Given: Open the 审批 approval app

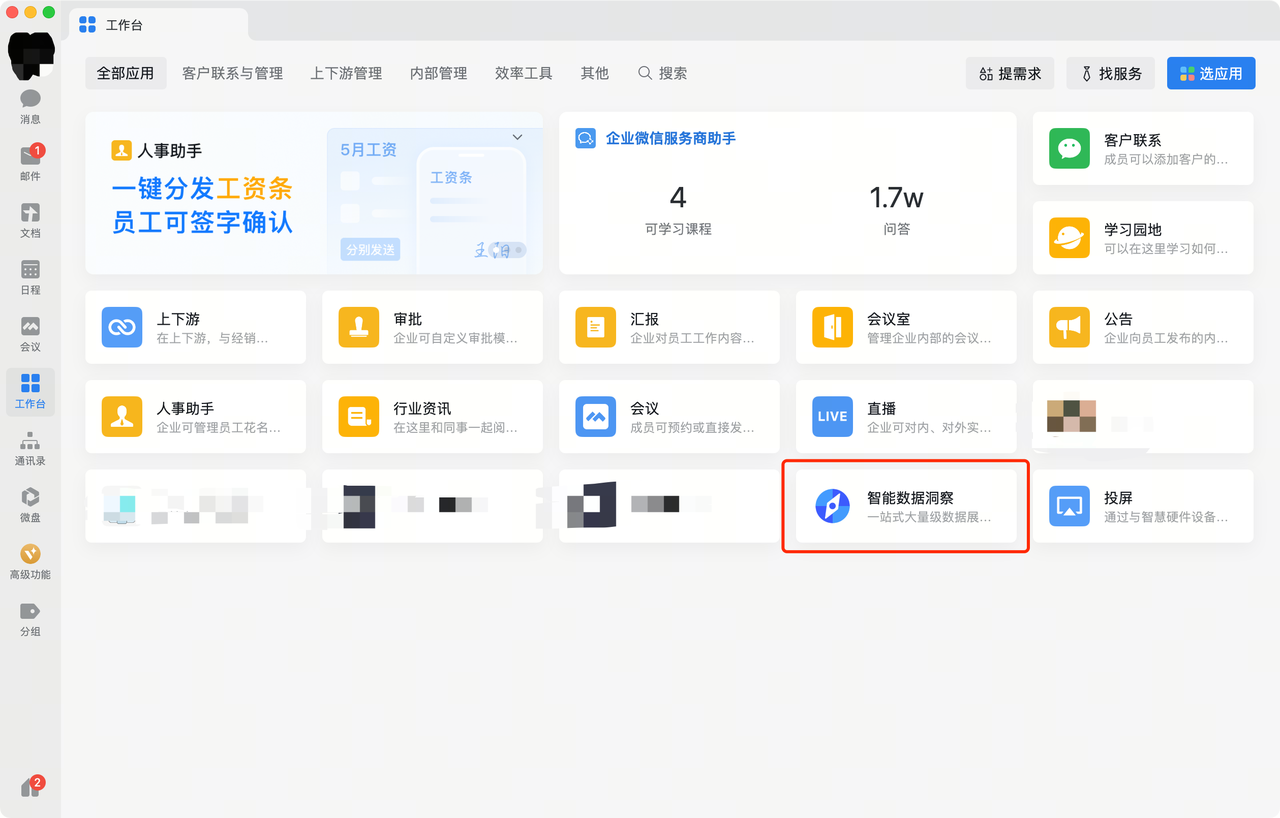Looking at the screenshot, I should (432, 327).
